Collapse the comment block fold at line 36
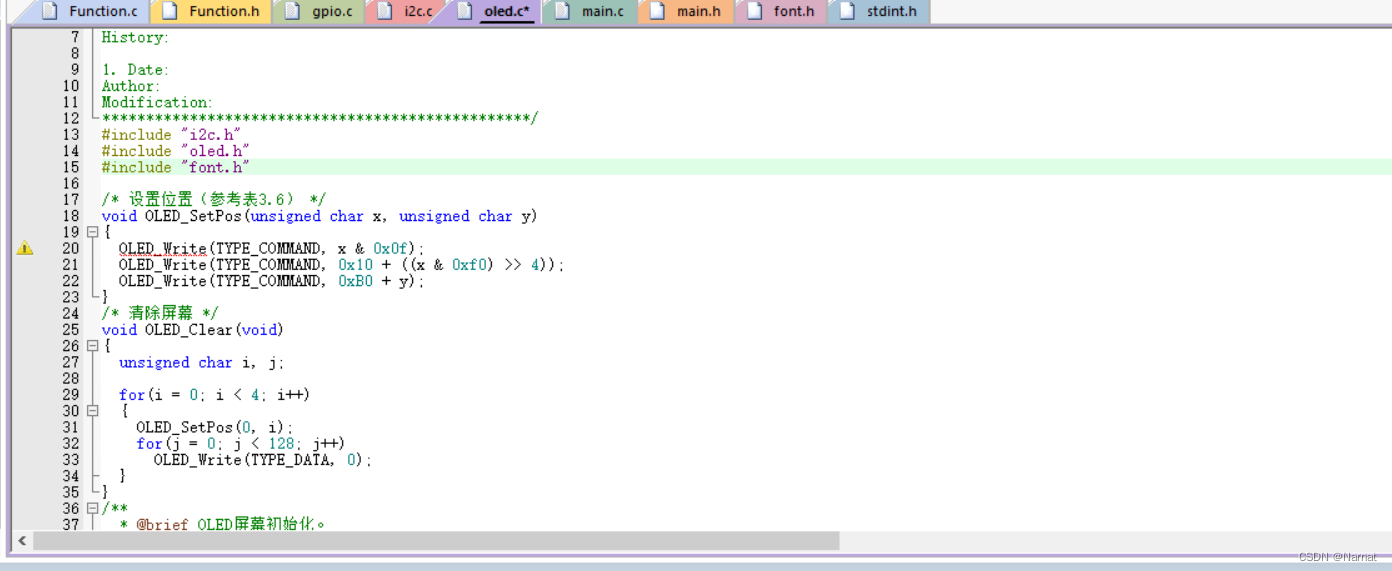Viewport: 1392px width, 571px height. tap(92, 508)
